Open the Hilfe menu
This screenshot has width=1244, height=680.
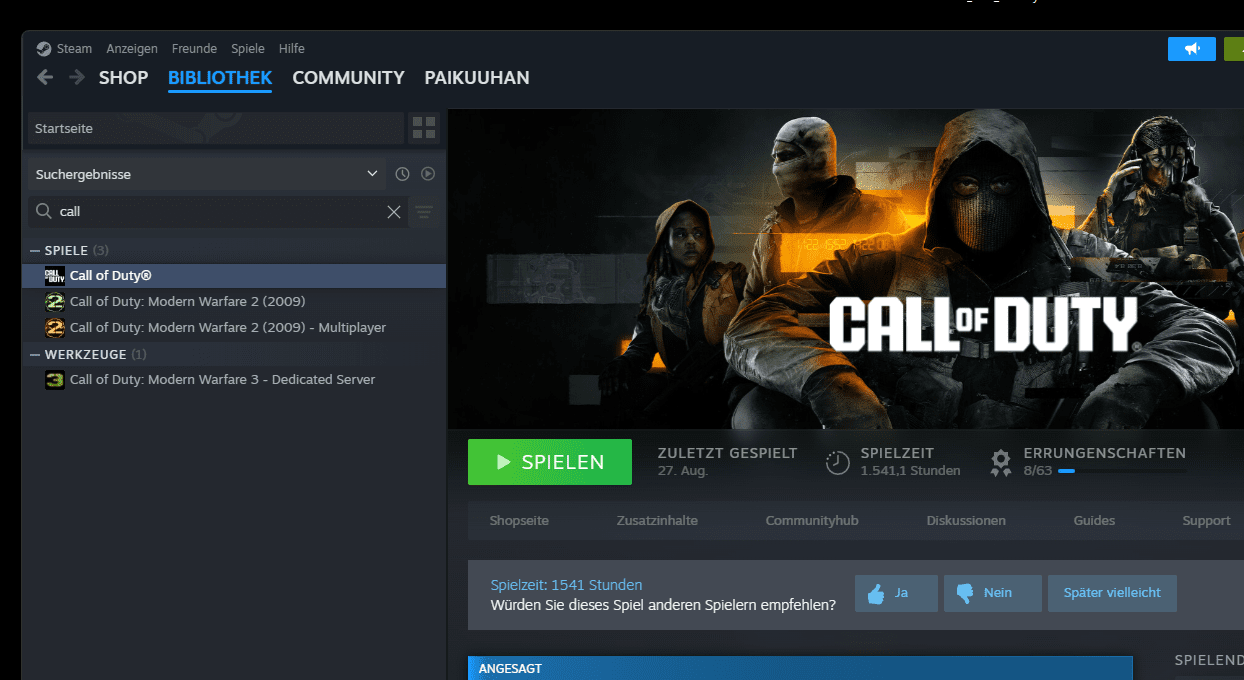tap(292, 48)
